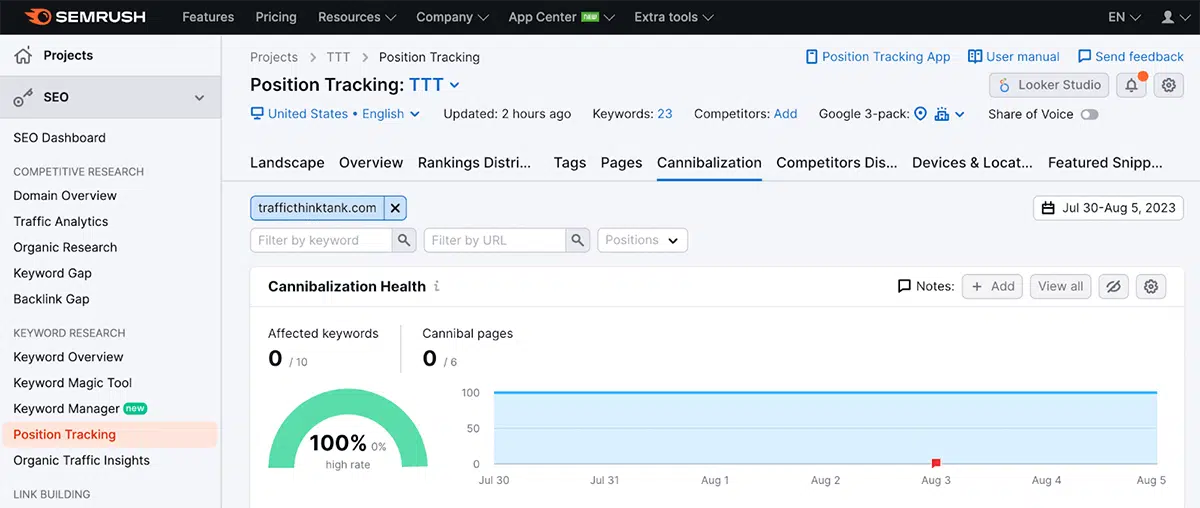Click the Keywords count 23 link
Image resolution: width=1200 pixels, height=508 pixels.
coord(665,114)
